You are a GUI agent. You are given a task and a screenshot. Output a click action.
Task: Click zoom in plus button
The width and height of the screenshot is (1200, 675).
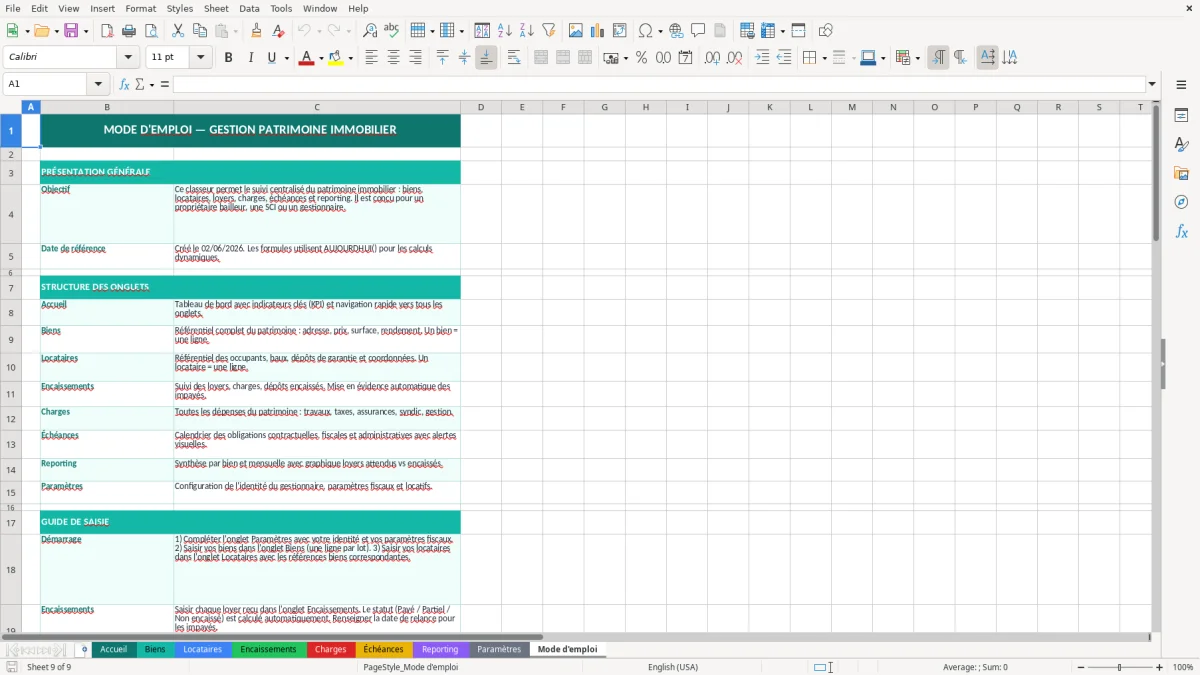coord(1160,667)
